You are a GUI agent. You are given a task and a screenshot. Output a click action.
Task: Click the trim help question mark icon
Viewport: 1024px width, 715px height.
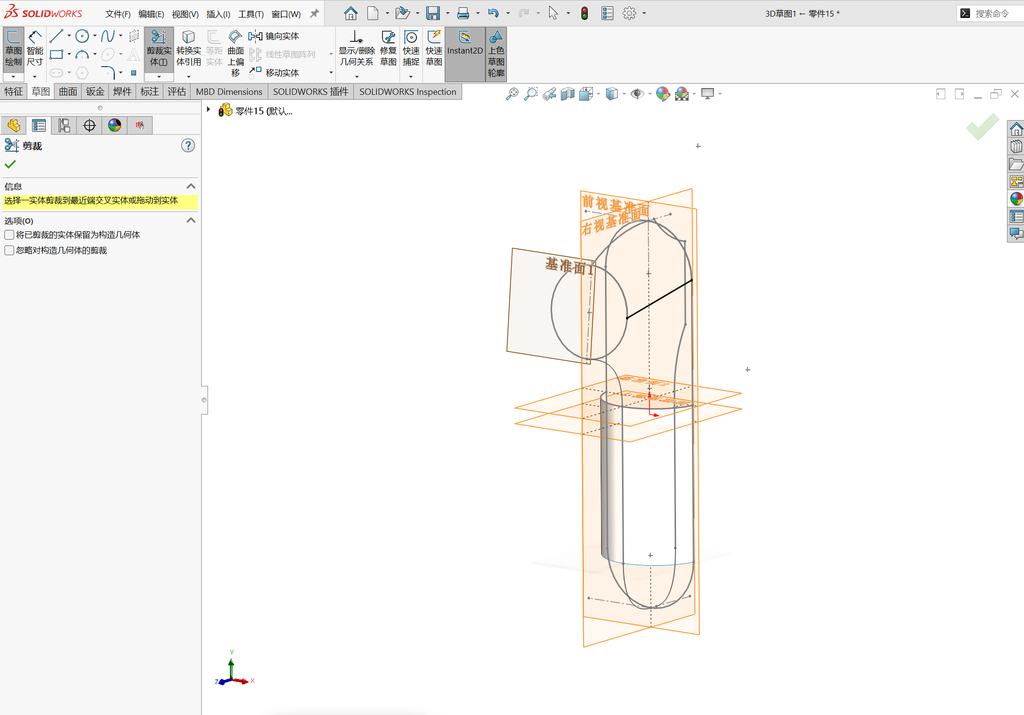click(x=188, y=146)
